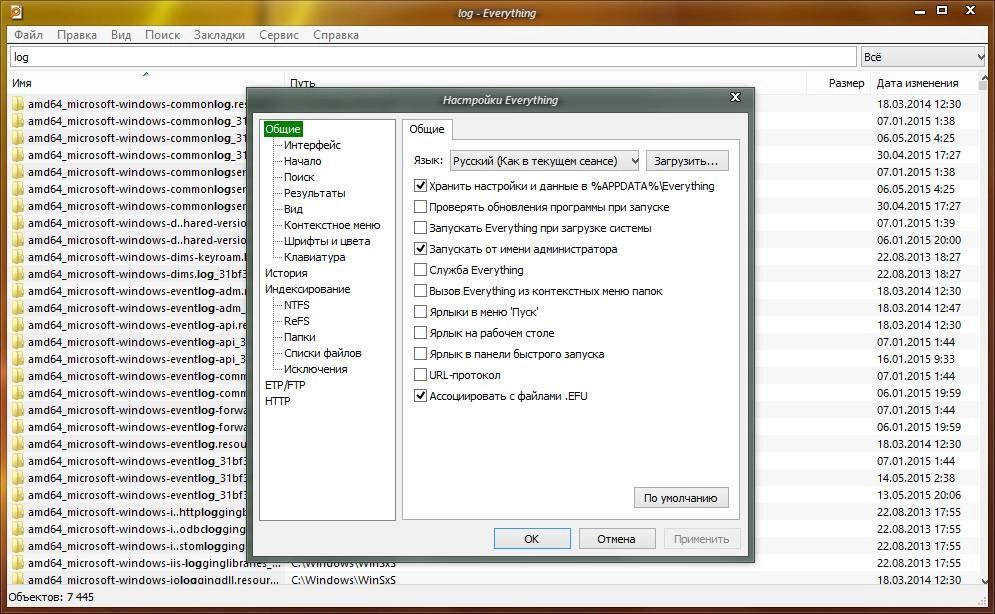This screenshot has height=614, width=995.
Task: Open the Файл menu
Action: [29, 35]
